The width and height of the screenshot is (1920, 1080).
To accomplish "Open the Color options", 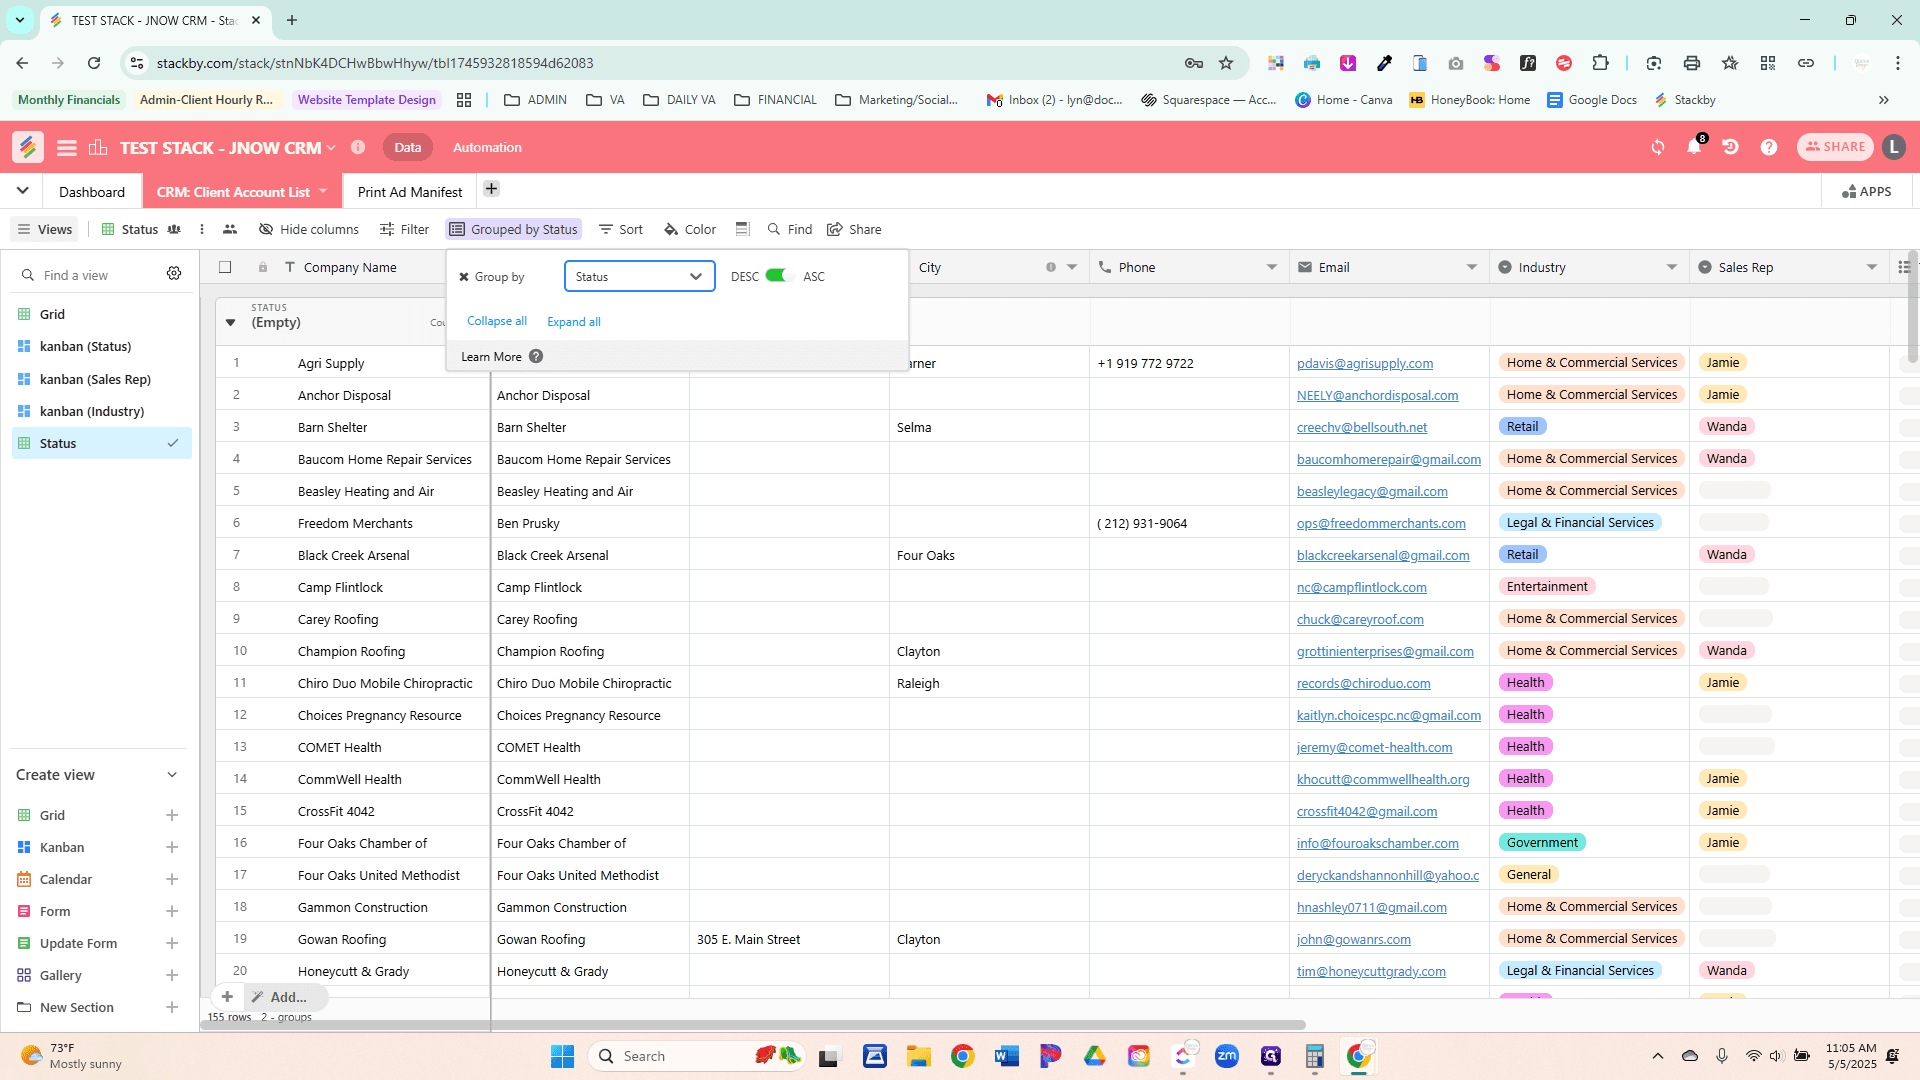I will pos(690,229).
